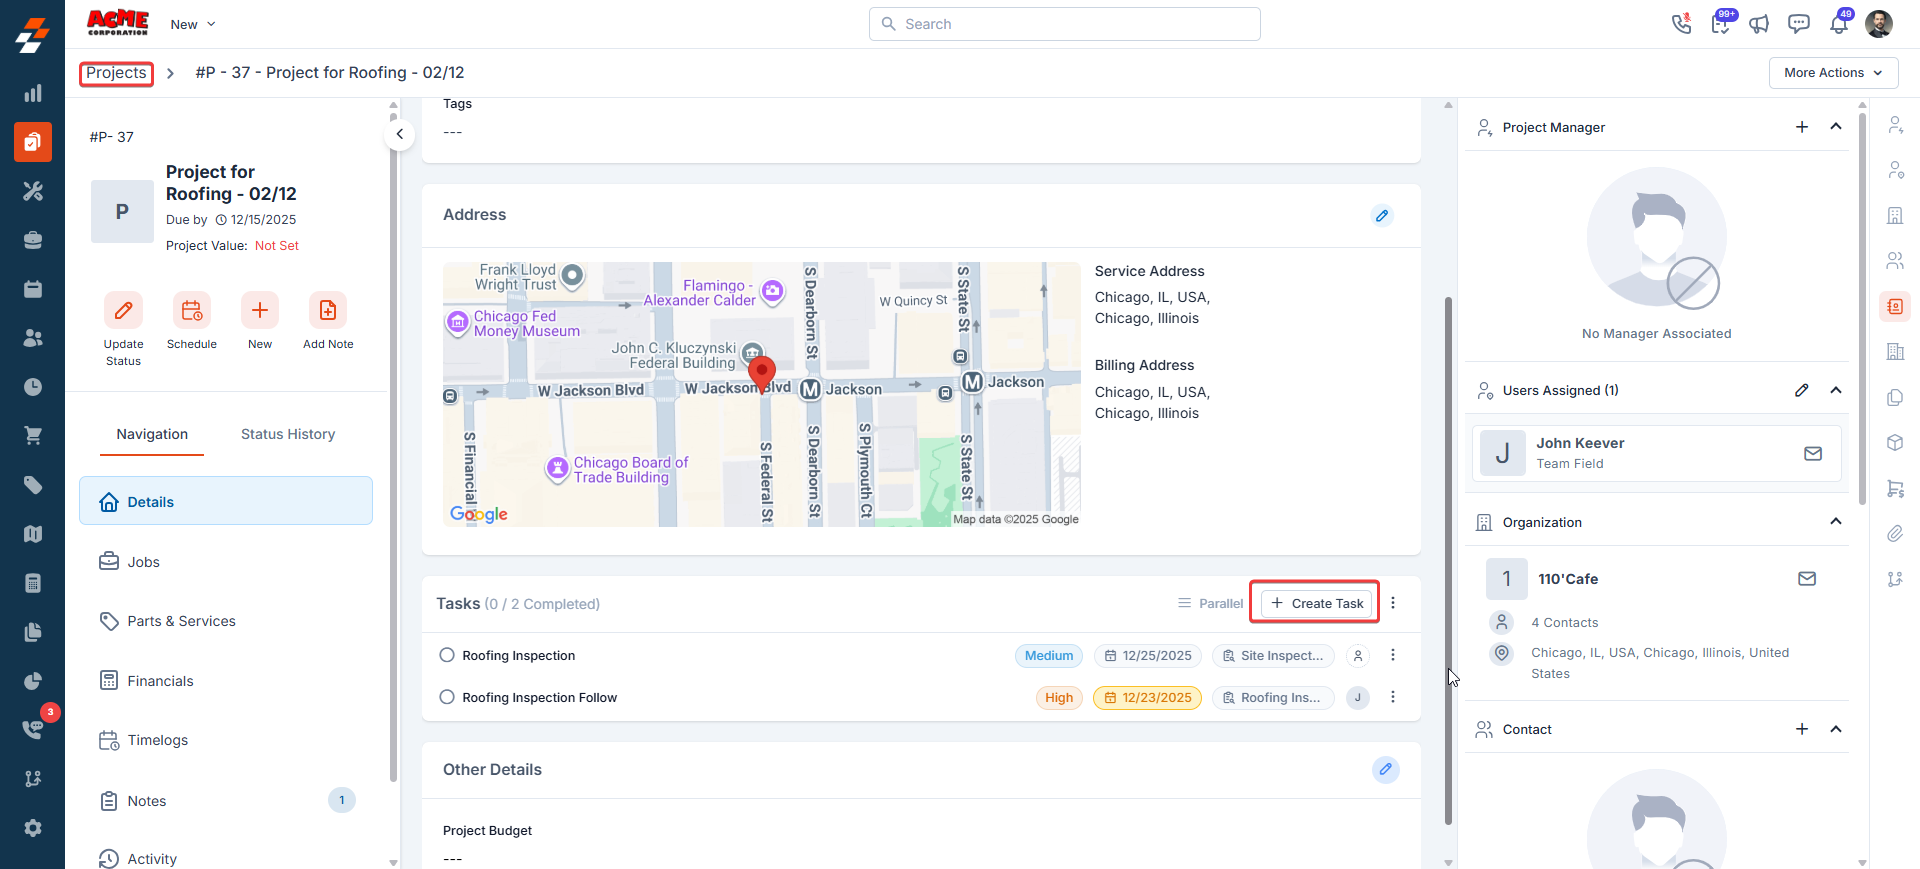The height and width of the screenshot is (869, 1920).
Task: Open the shopping cart icon in sidebar
Action: [x=33, y=436]
